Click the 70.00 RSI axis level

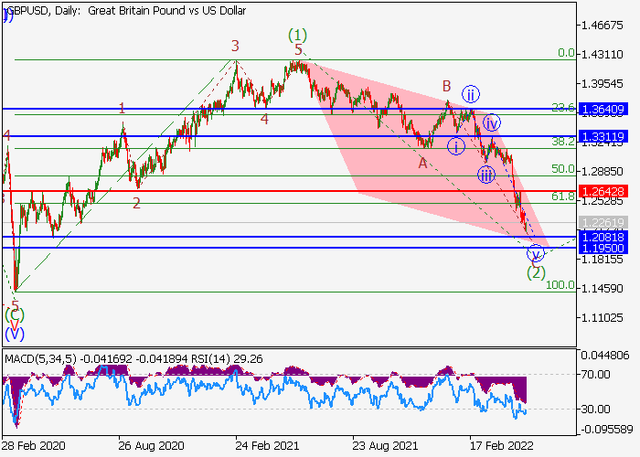(596, 375)
